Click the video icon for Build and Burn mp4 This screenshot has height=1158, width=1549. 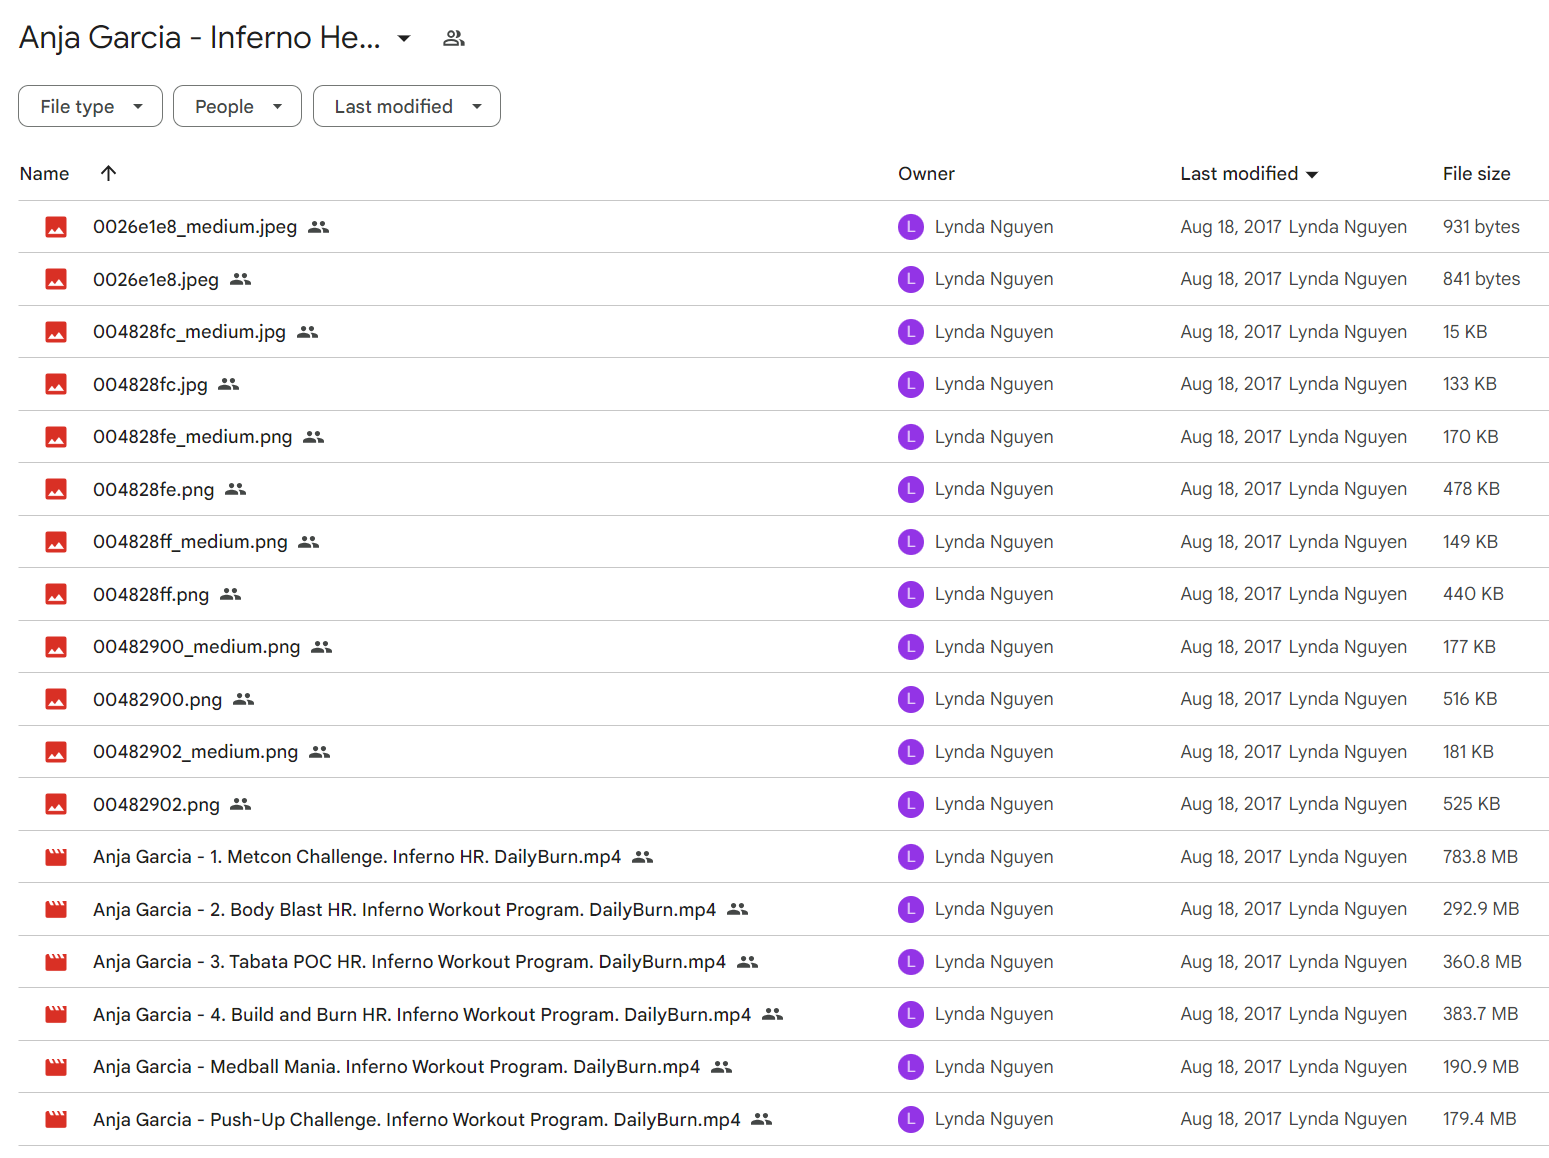56,1014
